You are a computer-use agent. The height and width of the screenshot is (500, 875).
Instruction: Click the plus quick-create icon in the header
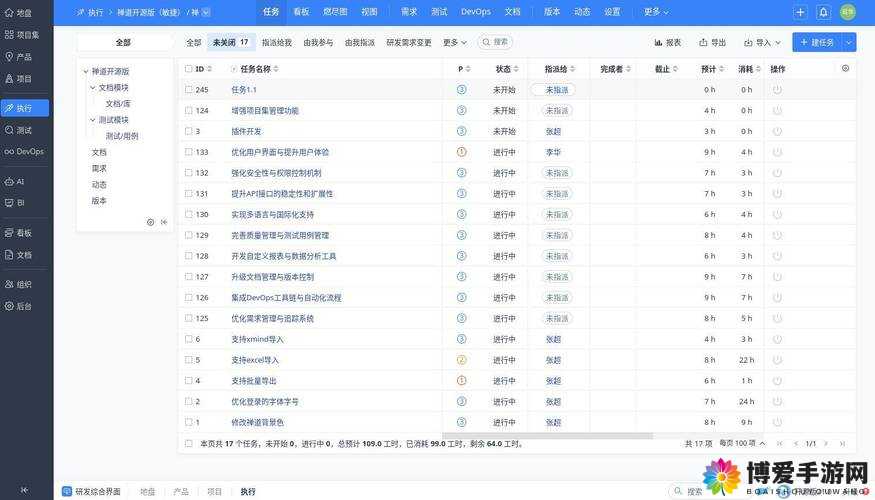click(800, 12)
